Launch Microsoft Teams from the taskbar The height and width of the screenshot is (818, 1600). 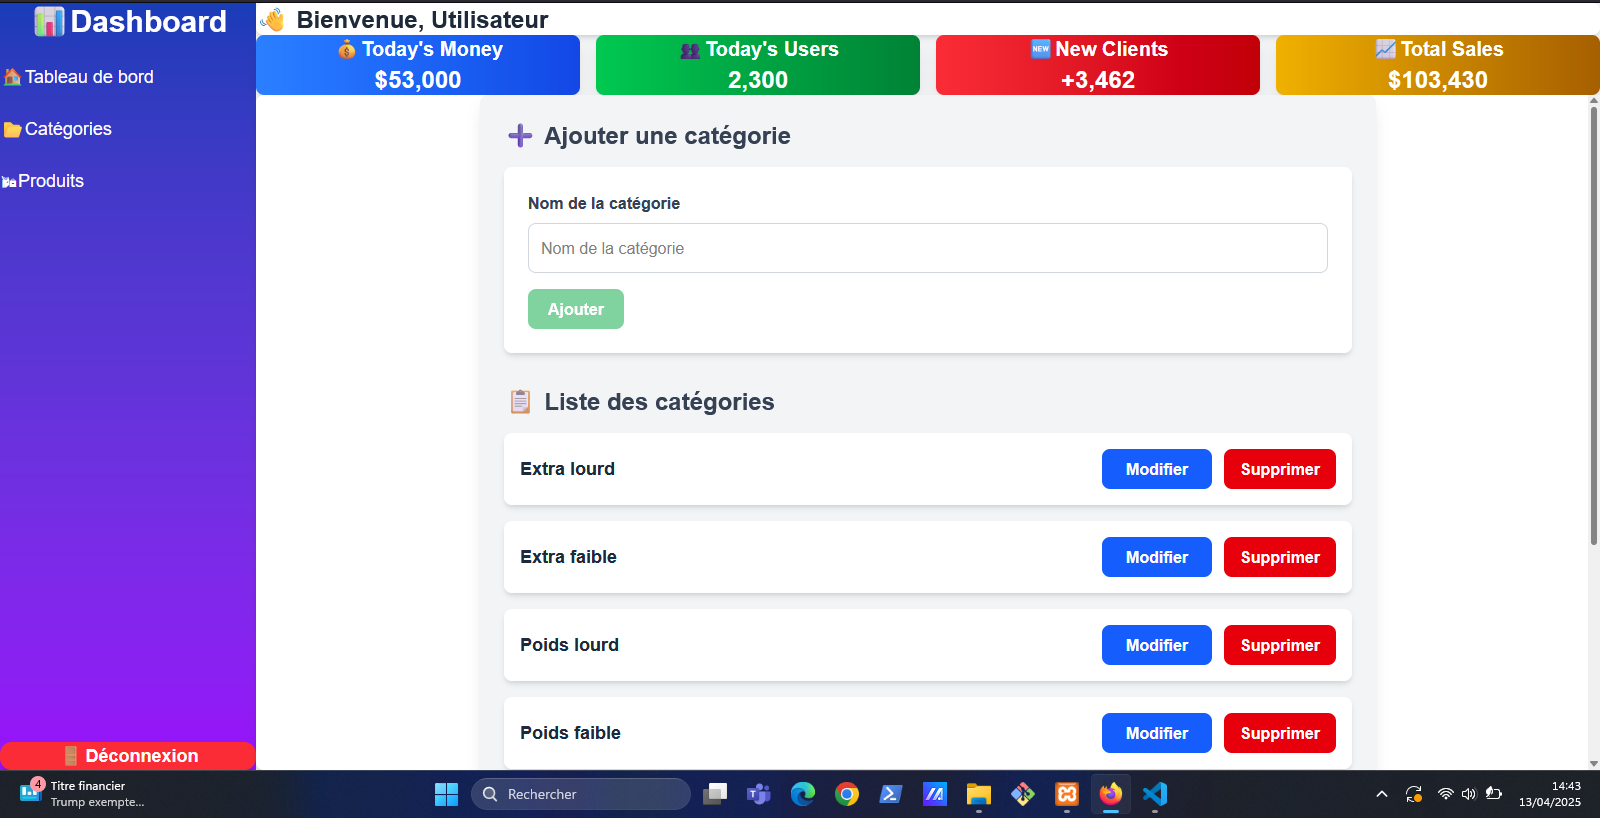(x=759, y=794)
